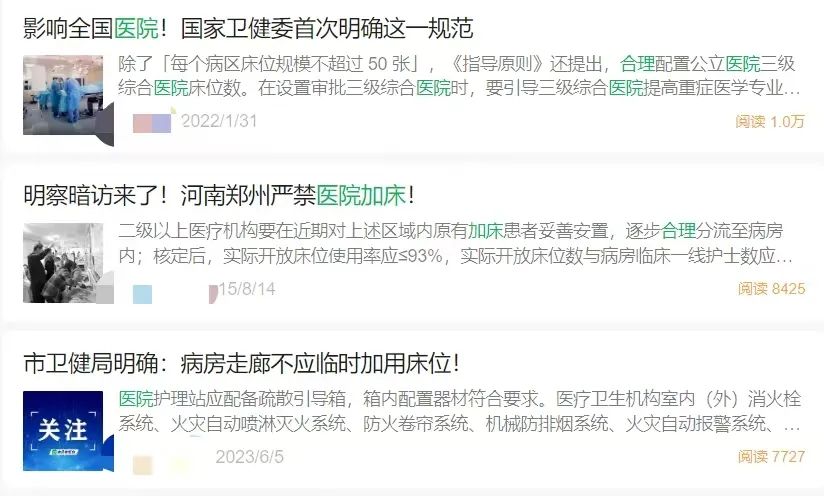Click the date ending 15/8/14

pyautogui.click(x=246, y=288)
